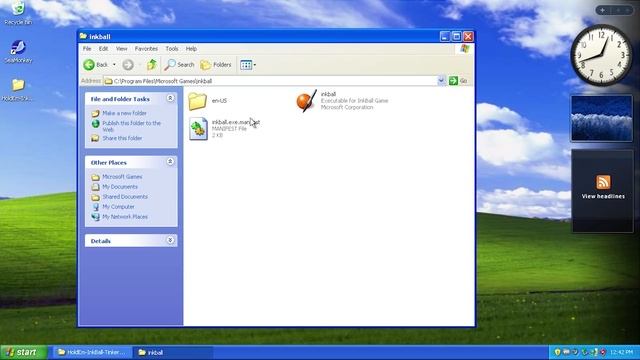
Task: Switch to HoldEn-InkBall-Tinker taskbar window
Action: pos(92,352)
